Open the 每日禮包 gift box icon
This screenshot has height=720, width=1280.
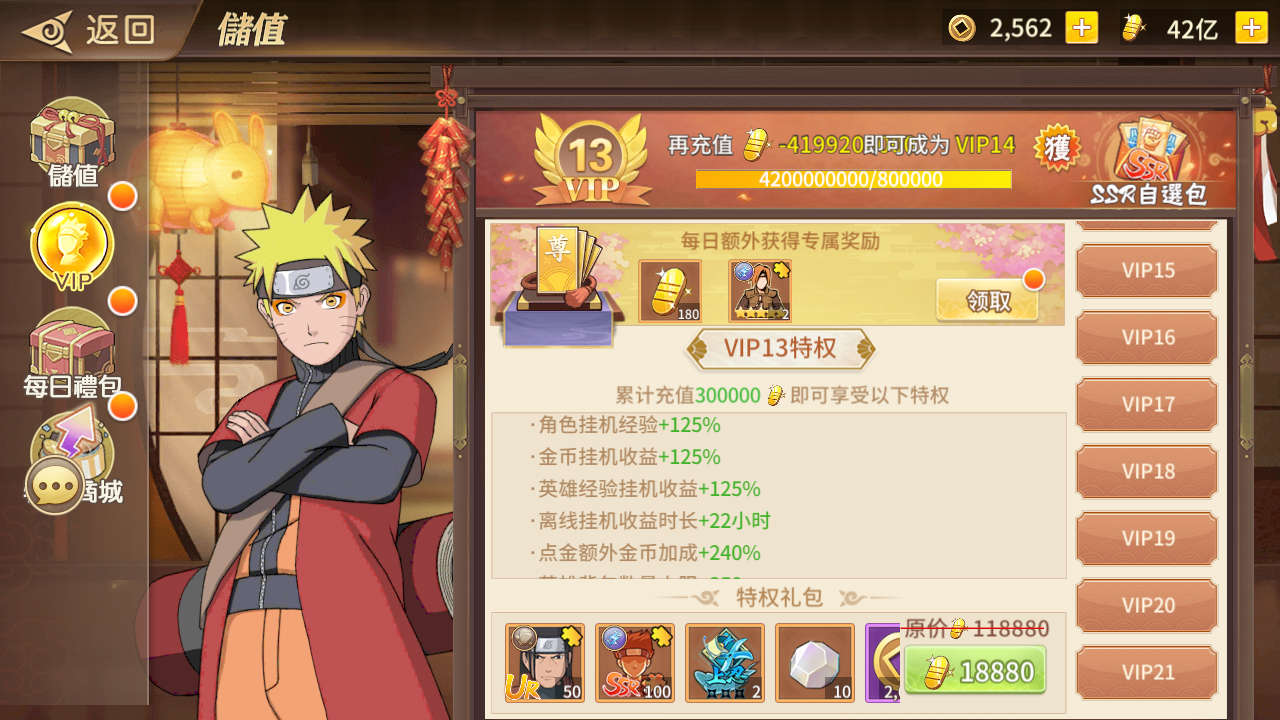pos(72,352)
